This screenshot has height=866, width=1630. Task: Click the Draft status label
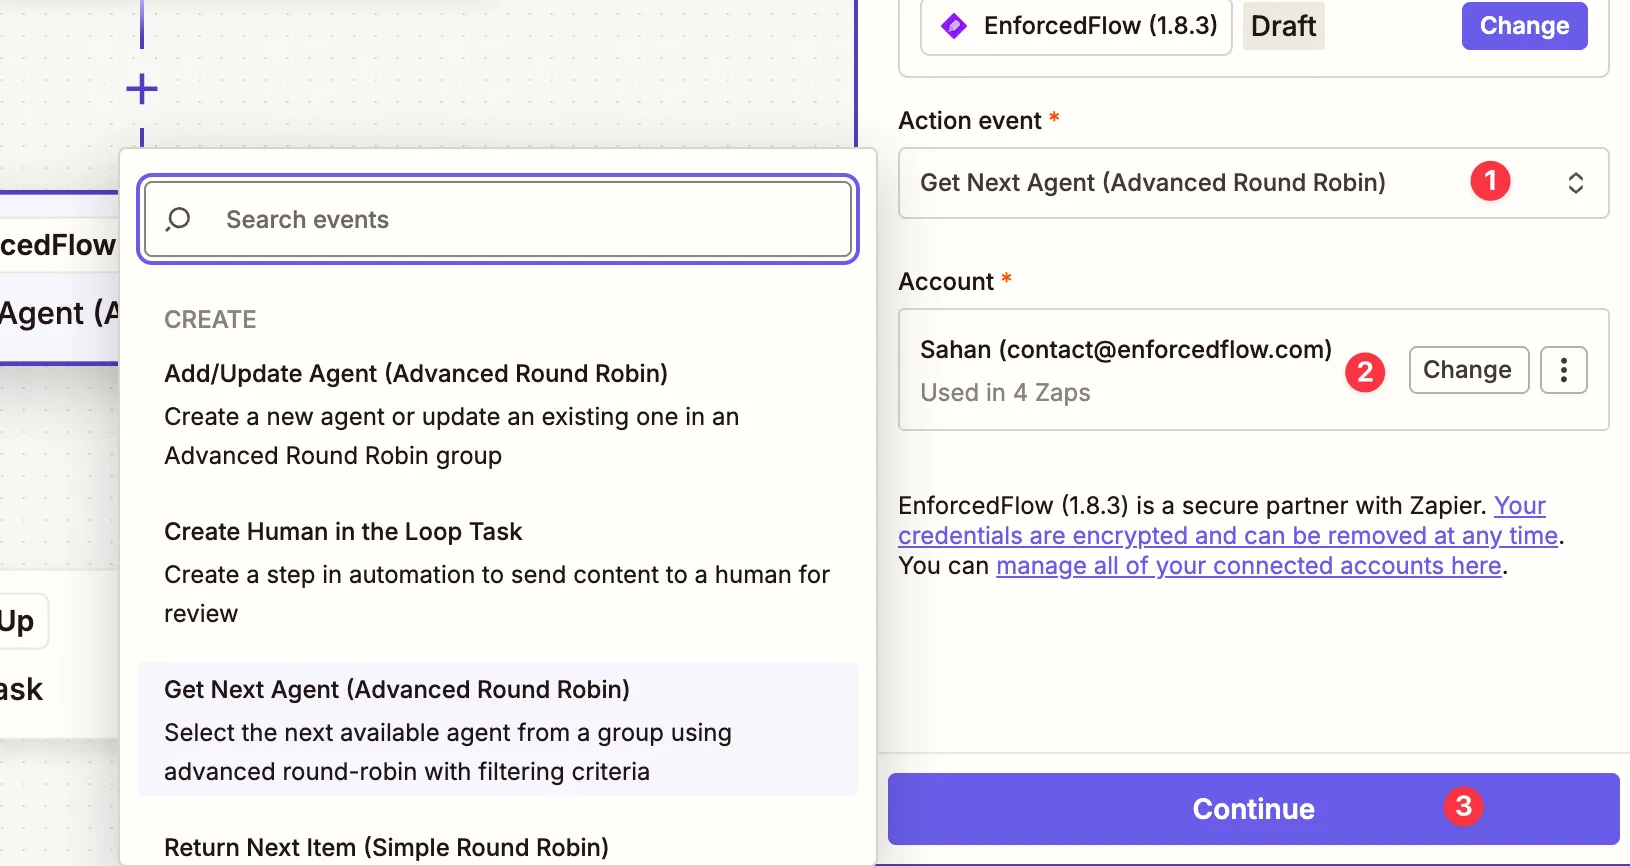click(x=1283, y=26)
